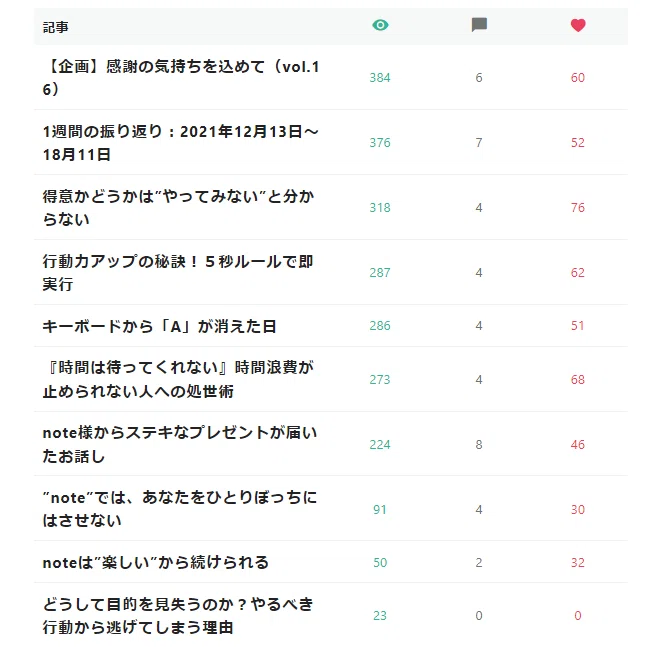Click the 76 likes count
This screenshot has width=665, height=647.
point(578,208)
